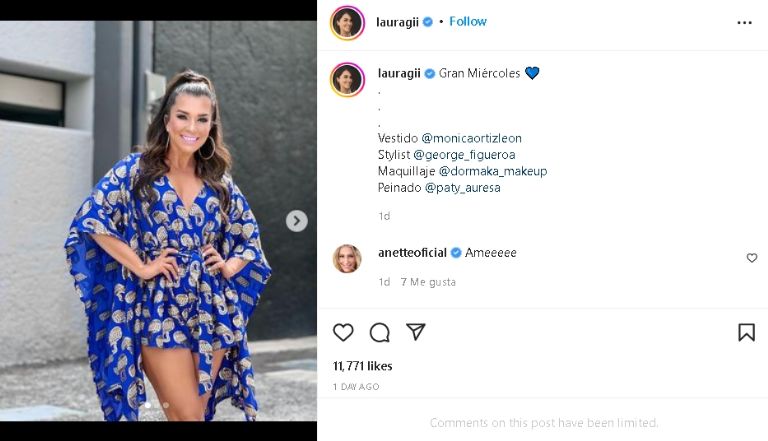768x441 pixels.
Task: Share the post via paper plane icon
Action: click(416, 332)
